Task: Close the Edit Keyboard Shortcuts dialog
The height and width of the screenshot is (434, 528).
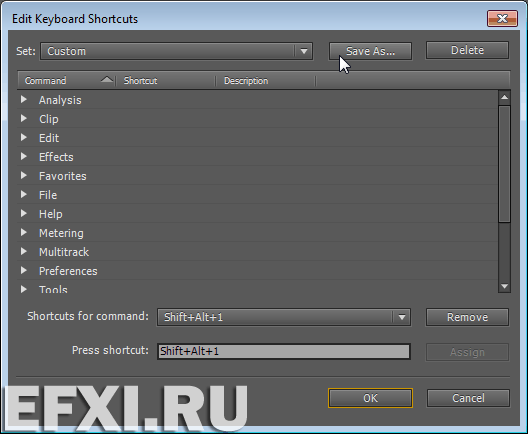Action: (502, 18)
